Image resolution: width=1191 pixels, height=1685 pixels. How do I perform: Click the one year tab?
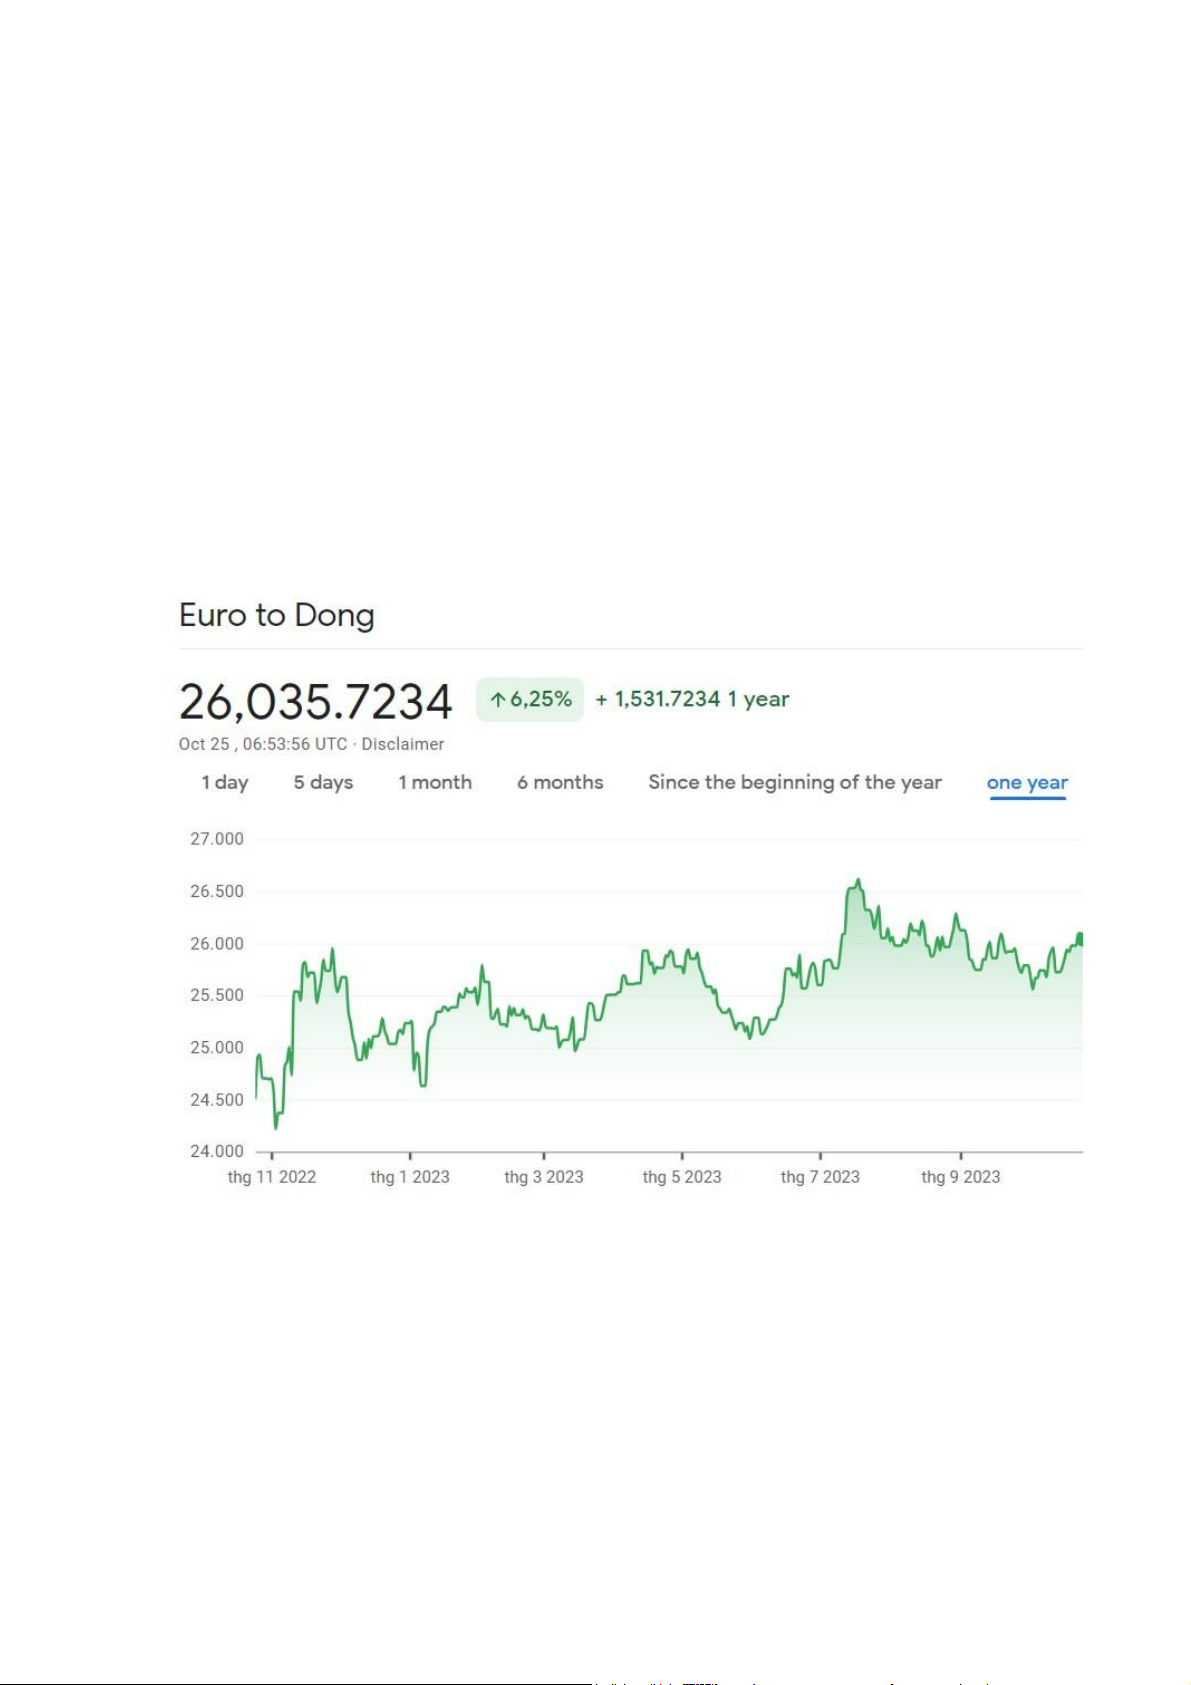tap(1027, 782)
